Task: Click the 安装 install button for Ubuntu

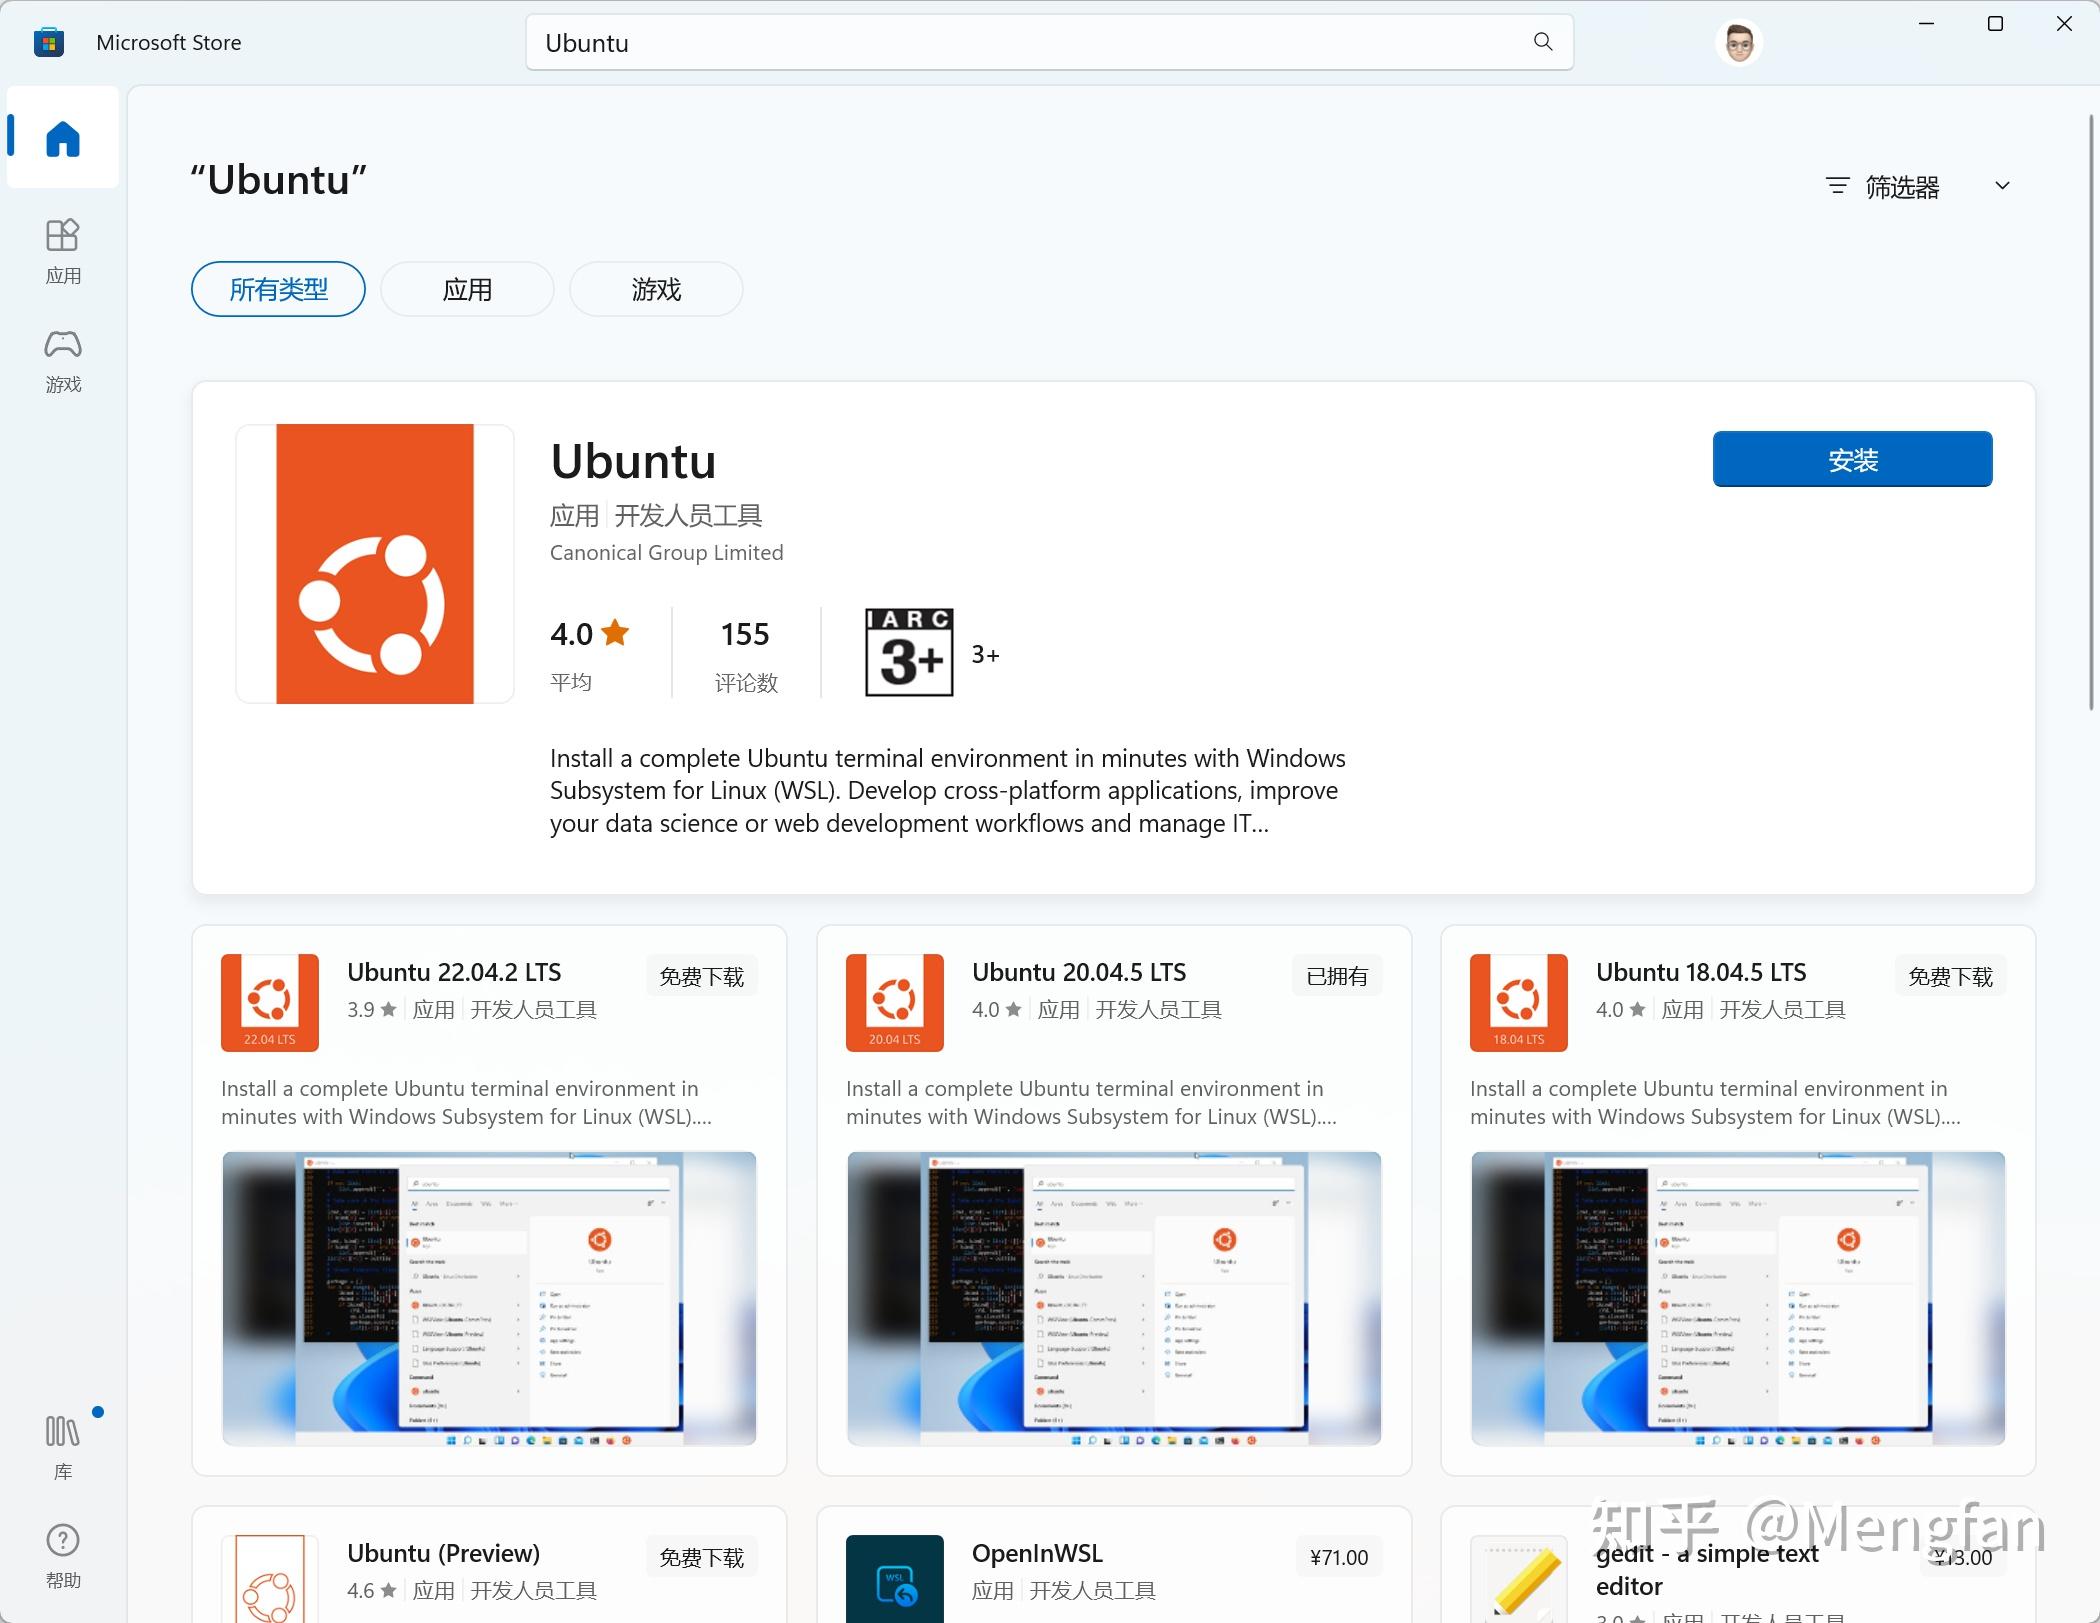Action: (1852, 459)
